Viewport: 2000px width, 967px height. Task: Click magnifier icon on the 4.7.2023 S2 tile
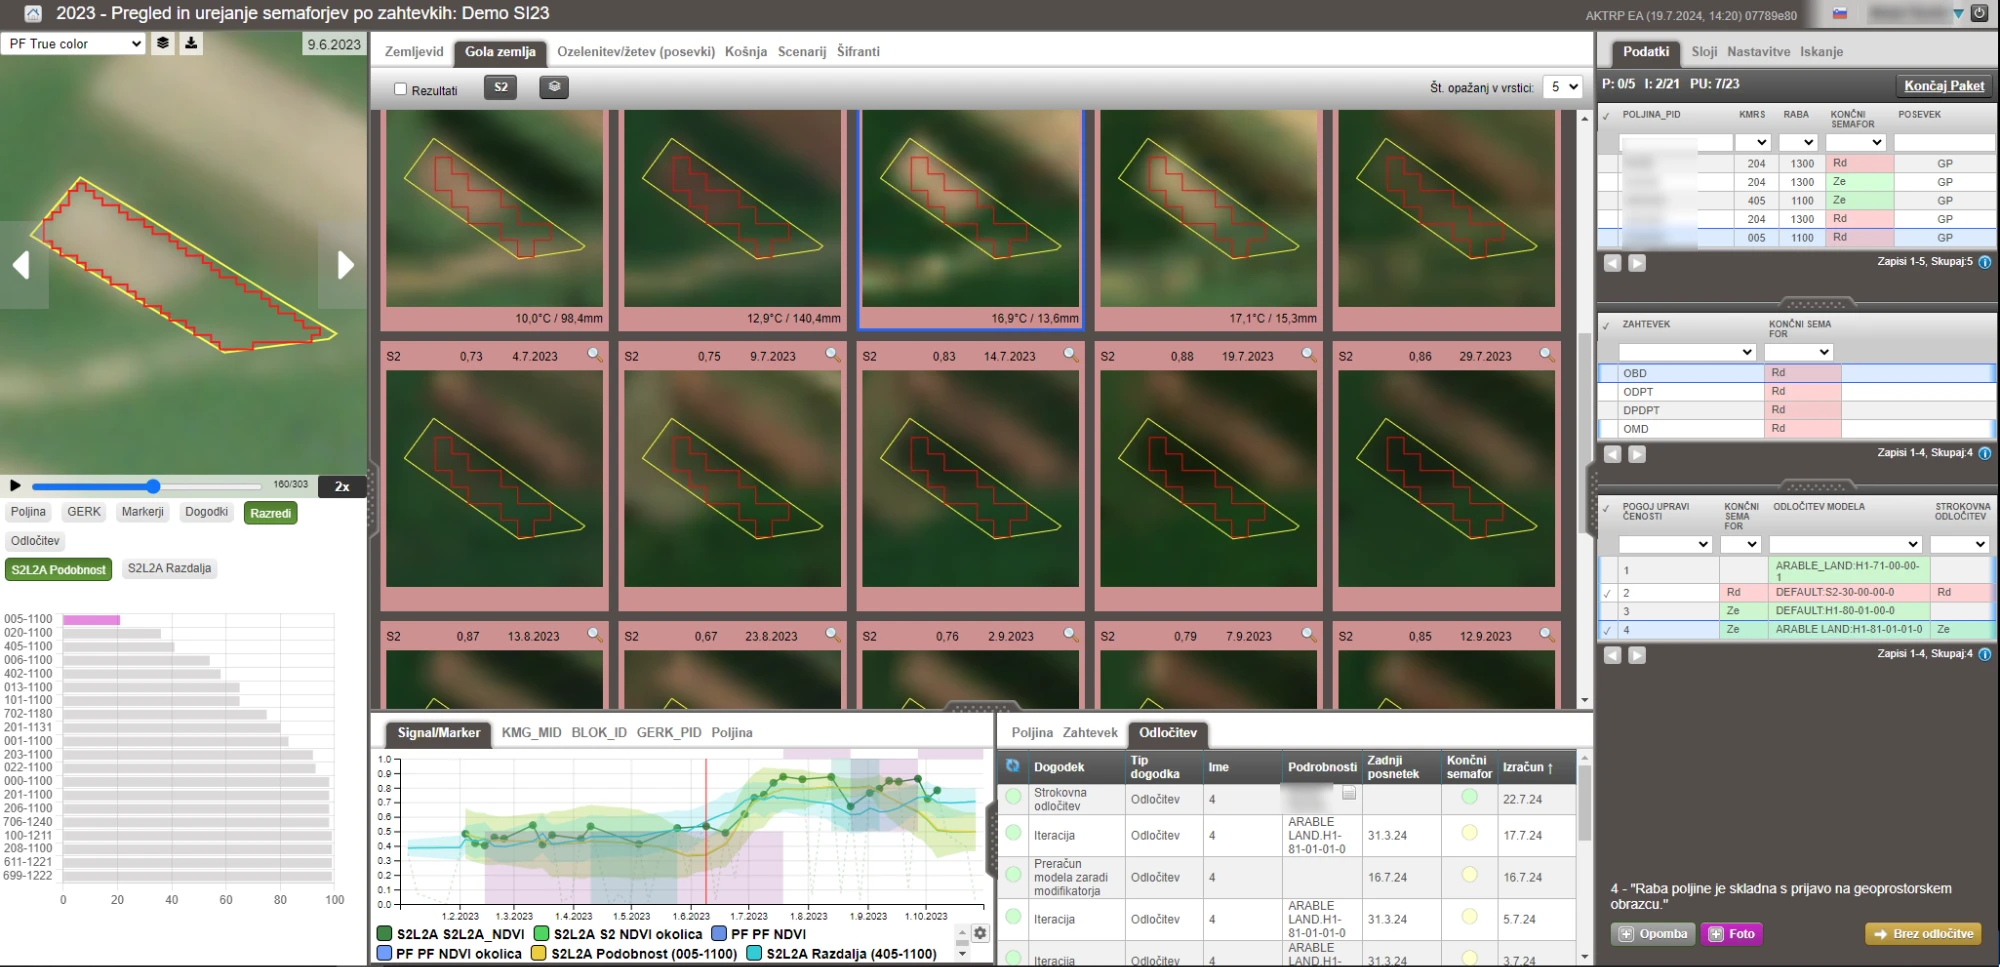[594, 354]
